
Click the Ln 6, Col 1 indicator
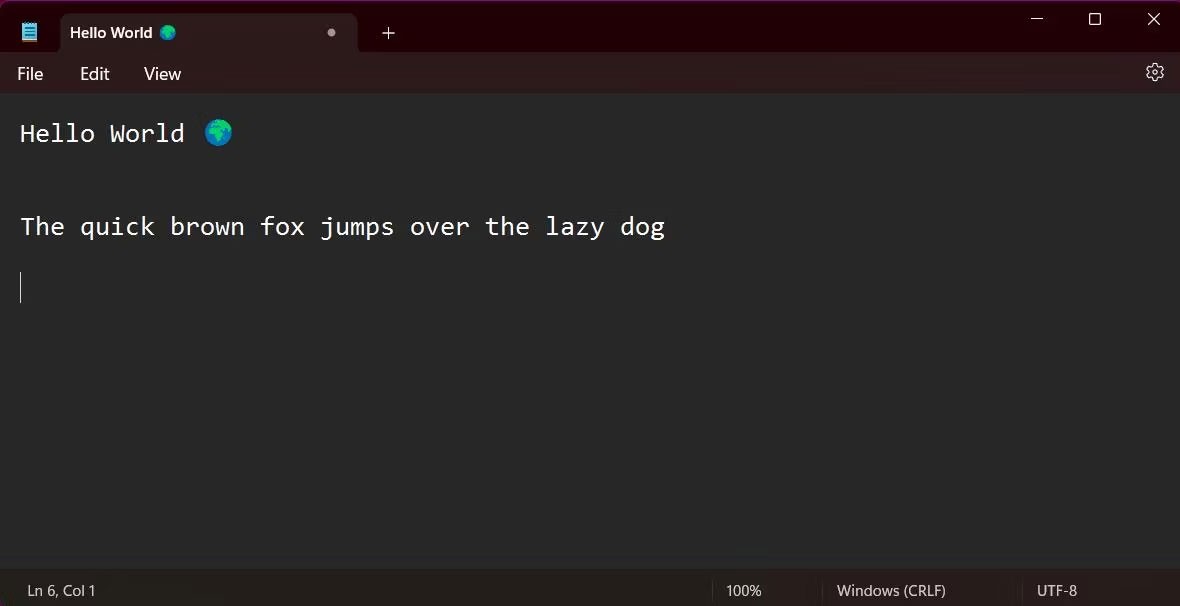coord(61,591)
